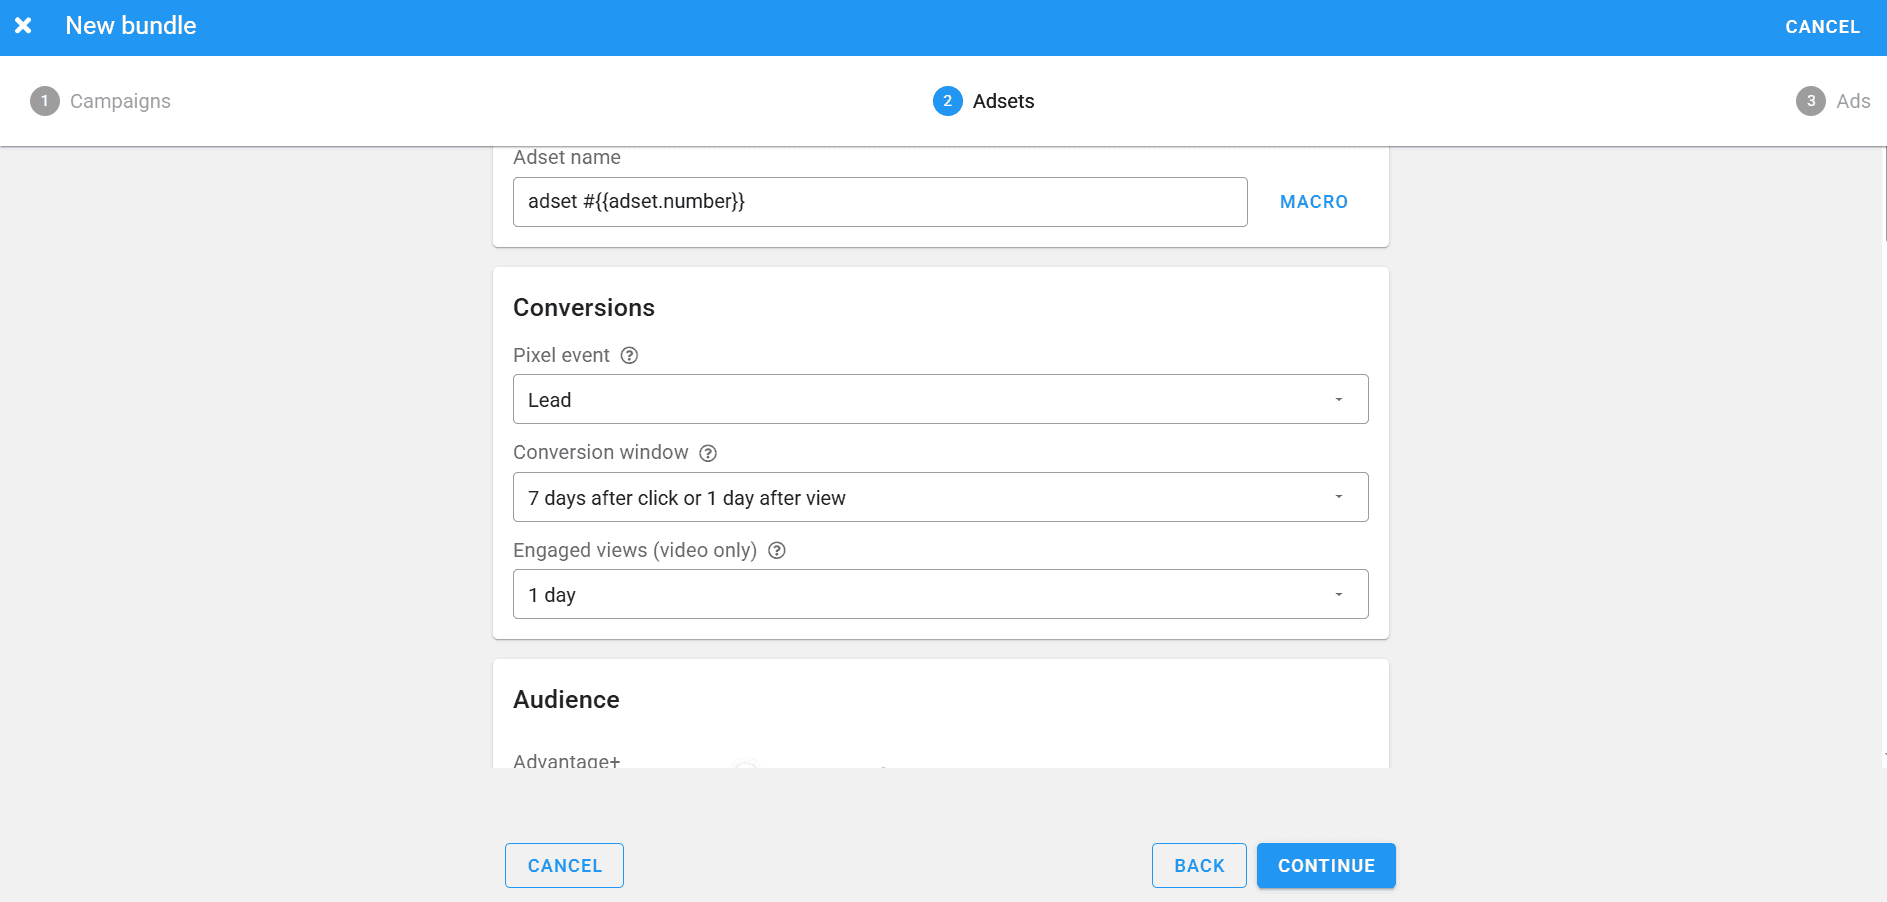Expand the Conversion window dropdown
The width and height of the screenshot is (1887, 902).
(939, 497)
